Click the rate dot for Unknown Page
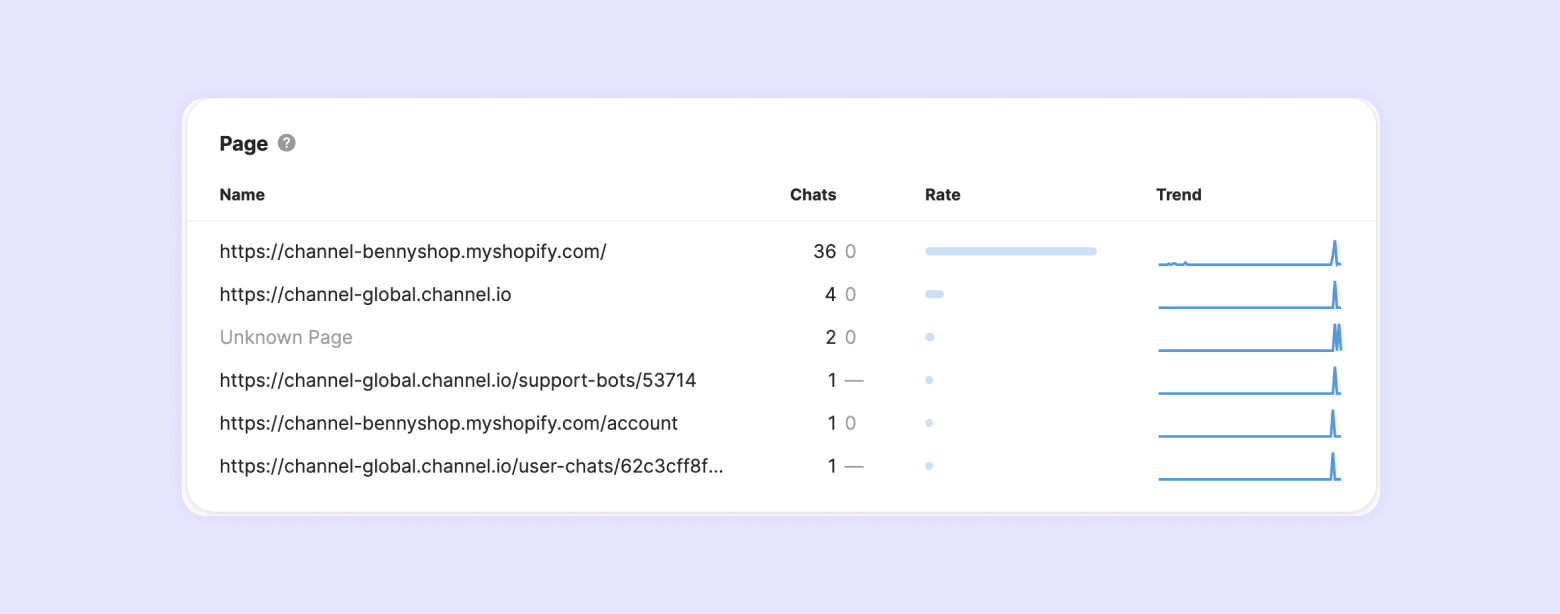 click(929, 338)
